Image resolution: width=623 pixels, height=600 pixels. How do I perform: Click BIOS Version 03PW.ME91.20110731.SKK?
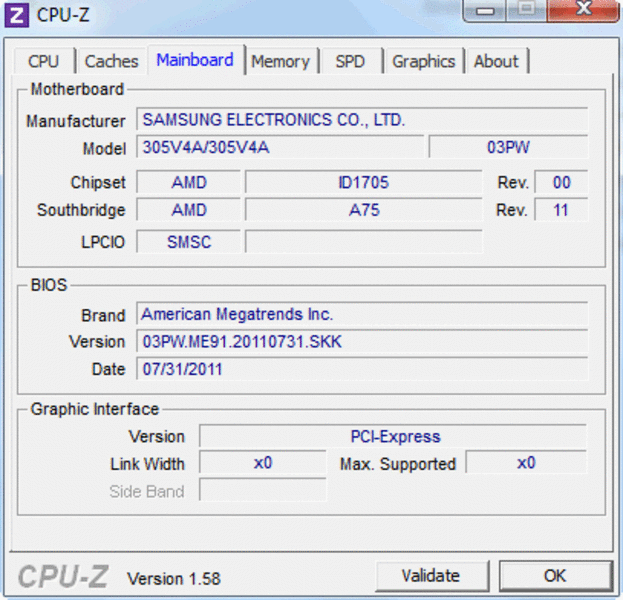[x=362, y=341]
